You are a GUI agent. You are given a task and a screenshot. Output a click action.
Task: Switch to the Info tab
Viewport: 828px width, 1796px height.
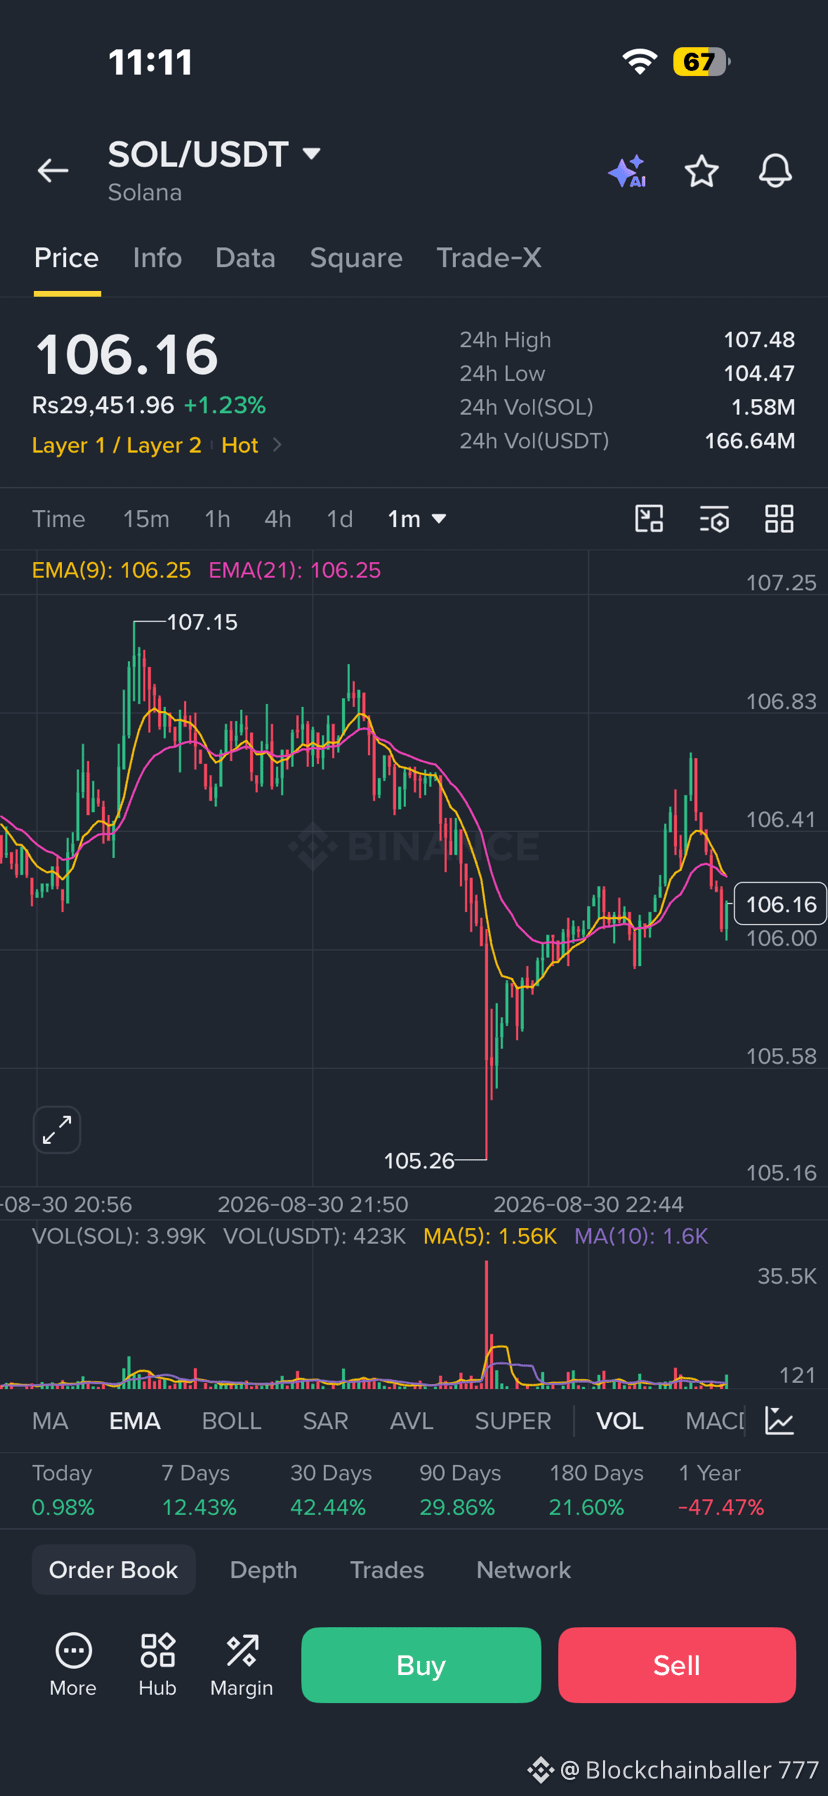(x=157, y=258)
